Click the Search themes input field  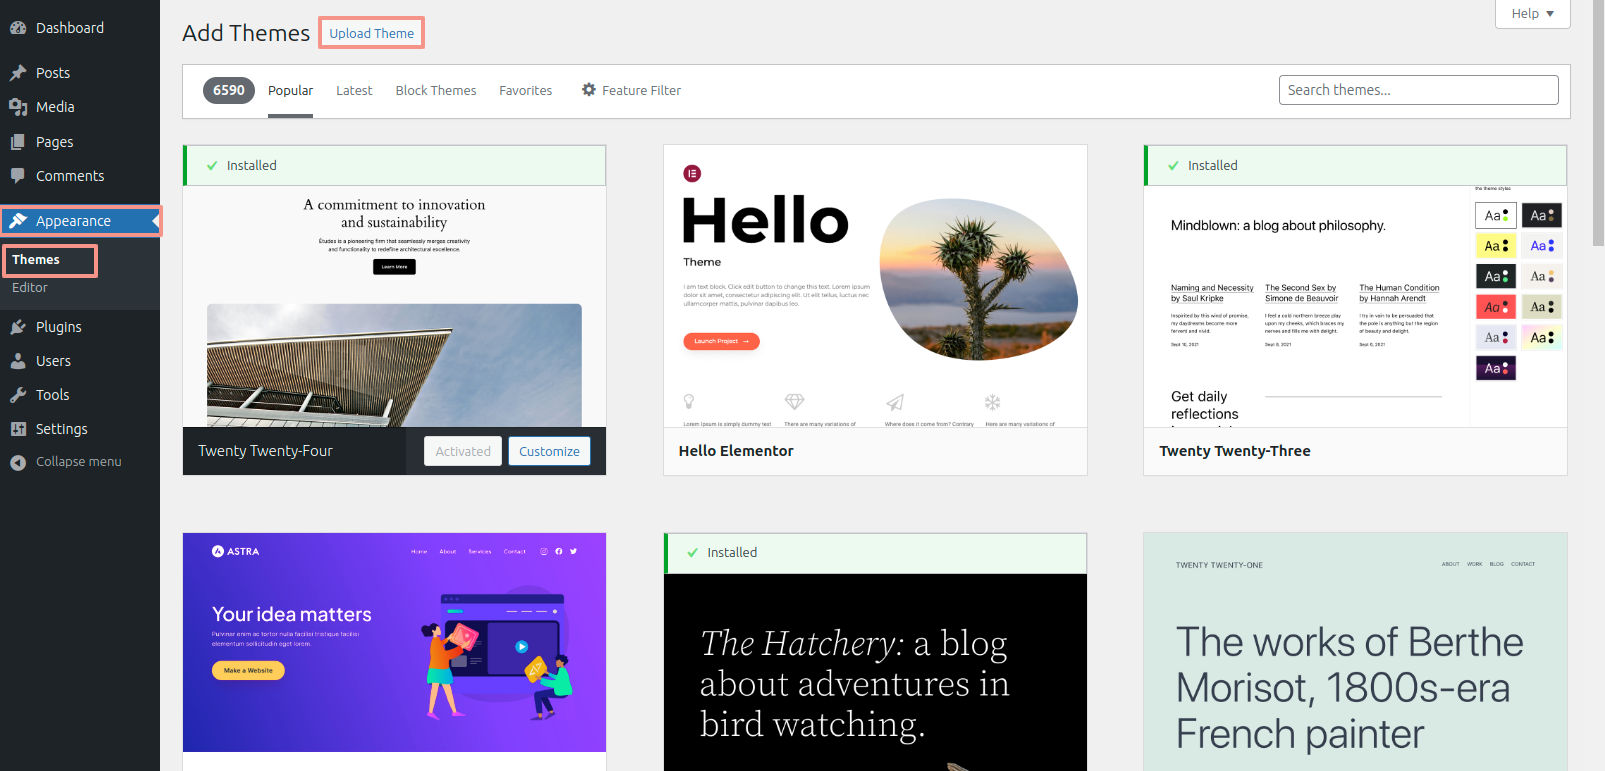click(x=1418, y=90)
